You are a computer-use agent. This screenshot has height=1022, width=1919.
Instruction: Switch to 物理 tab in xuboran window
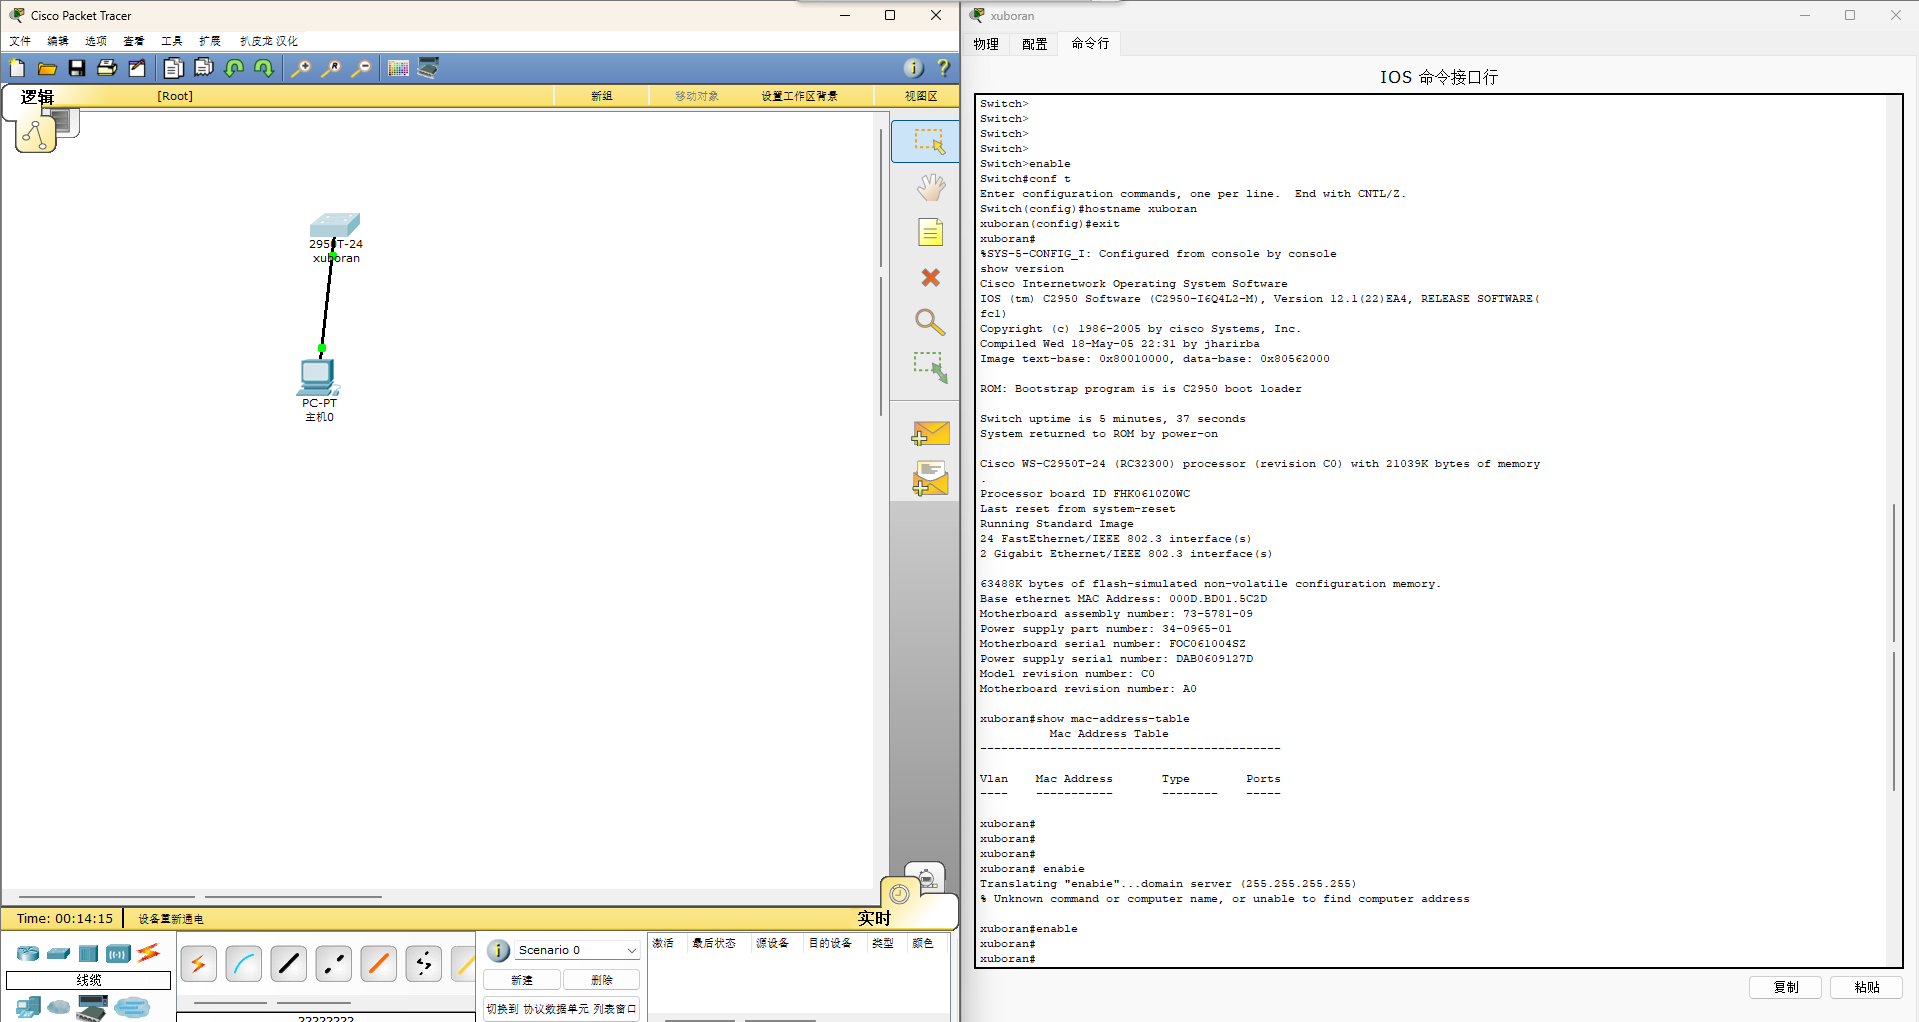(x=986, y=44)
